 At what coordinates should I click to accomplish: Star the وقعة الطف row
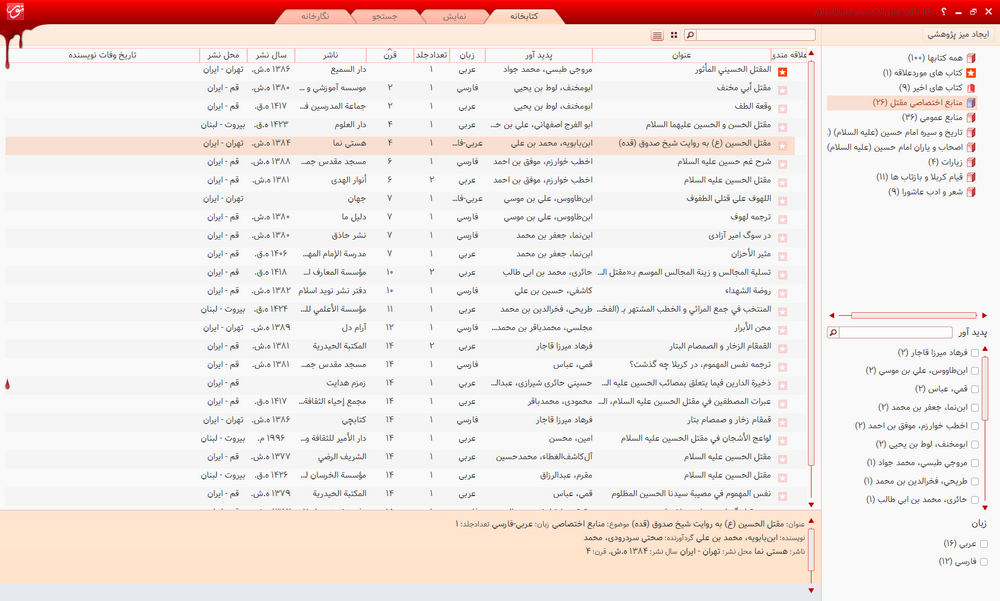[x=783, y=109]
